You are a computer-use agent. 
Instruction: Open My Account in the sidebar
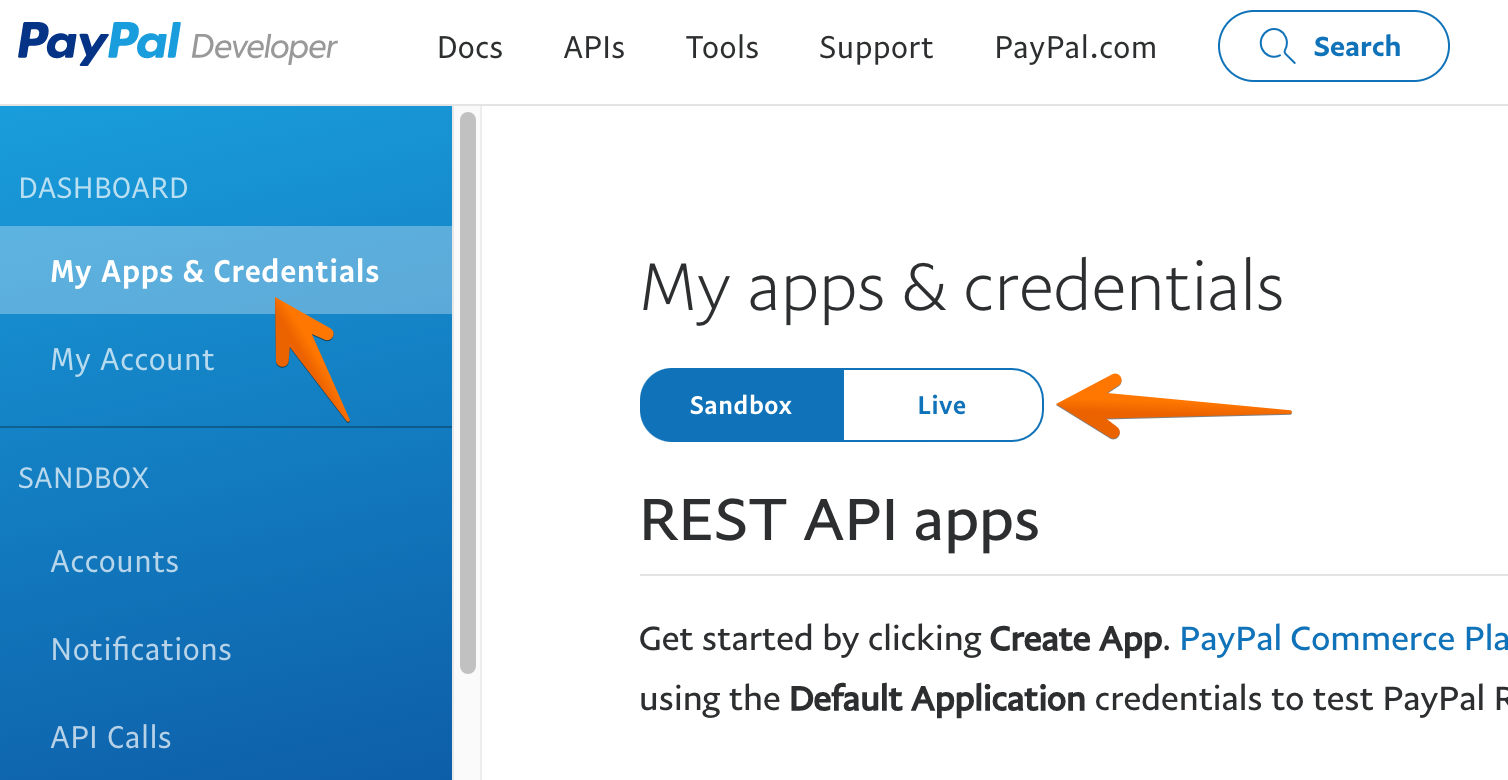click(133, 359)
